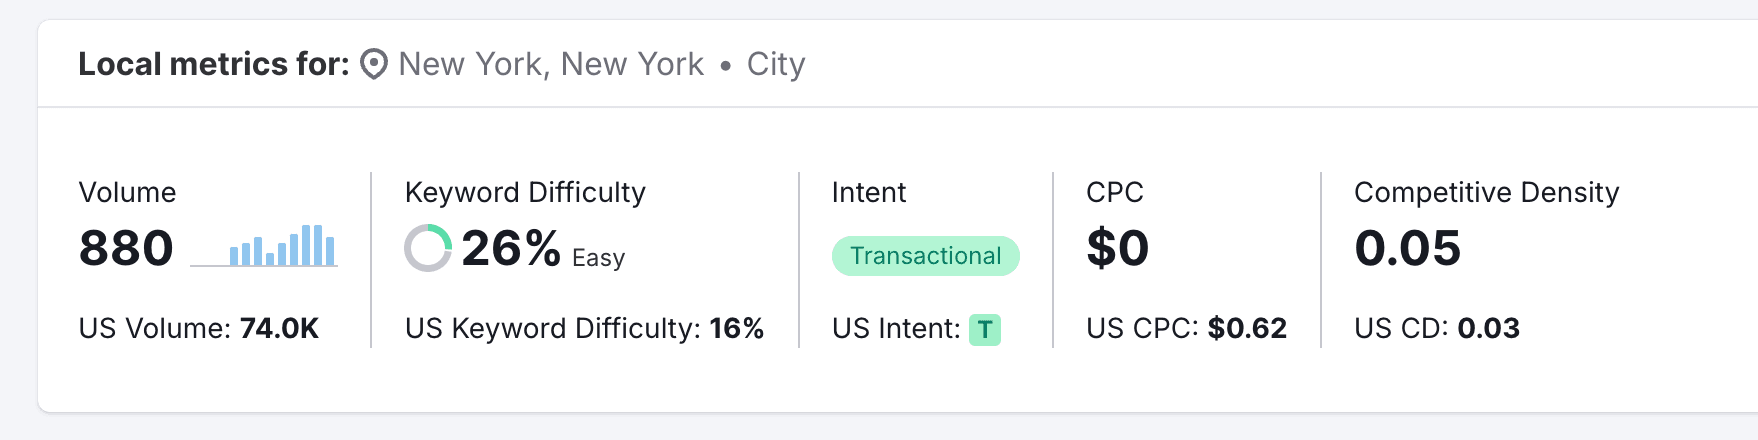Click the volume trend bar chart
Screen dimensions: 1758x440
coord(264,246)
